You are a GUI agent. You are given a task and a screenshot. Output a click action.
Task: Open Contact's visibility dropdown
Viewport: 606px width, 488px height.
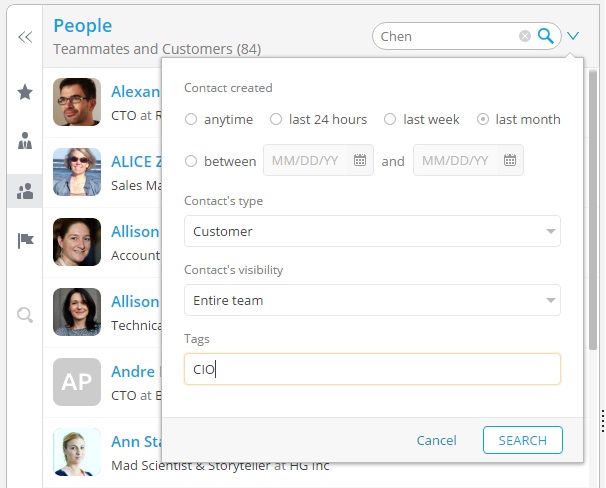[372, 299]
